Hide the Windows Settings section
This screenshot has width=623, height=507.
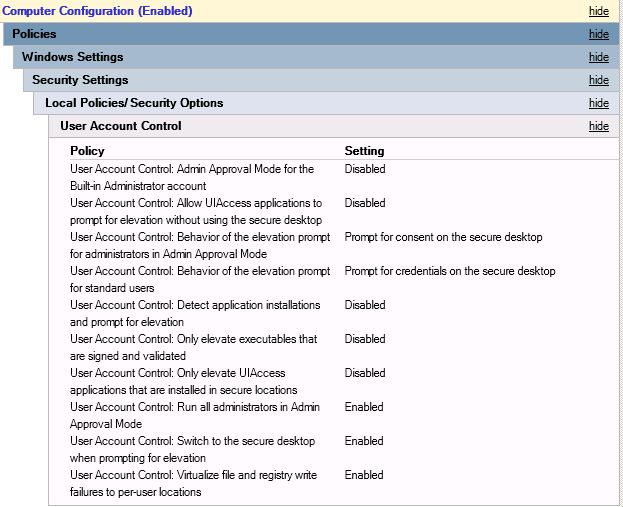tap(598, 57)
